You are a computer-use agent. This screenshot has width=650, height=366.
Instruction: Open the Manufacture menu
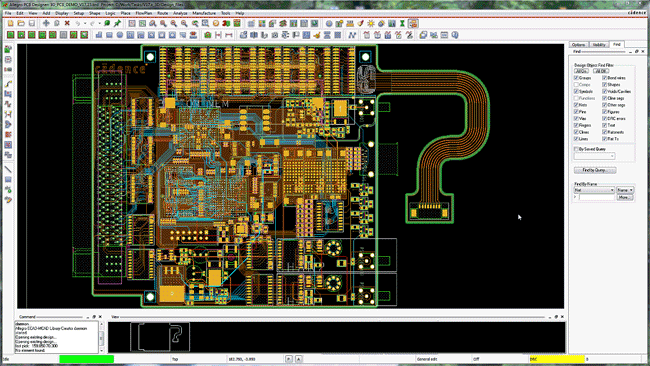pyautogui.click(x=204, y=13)
